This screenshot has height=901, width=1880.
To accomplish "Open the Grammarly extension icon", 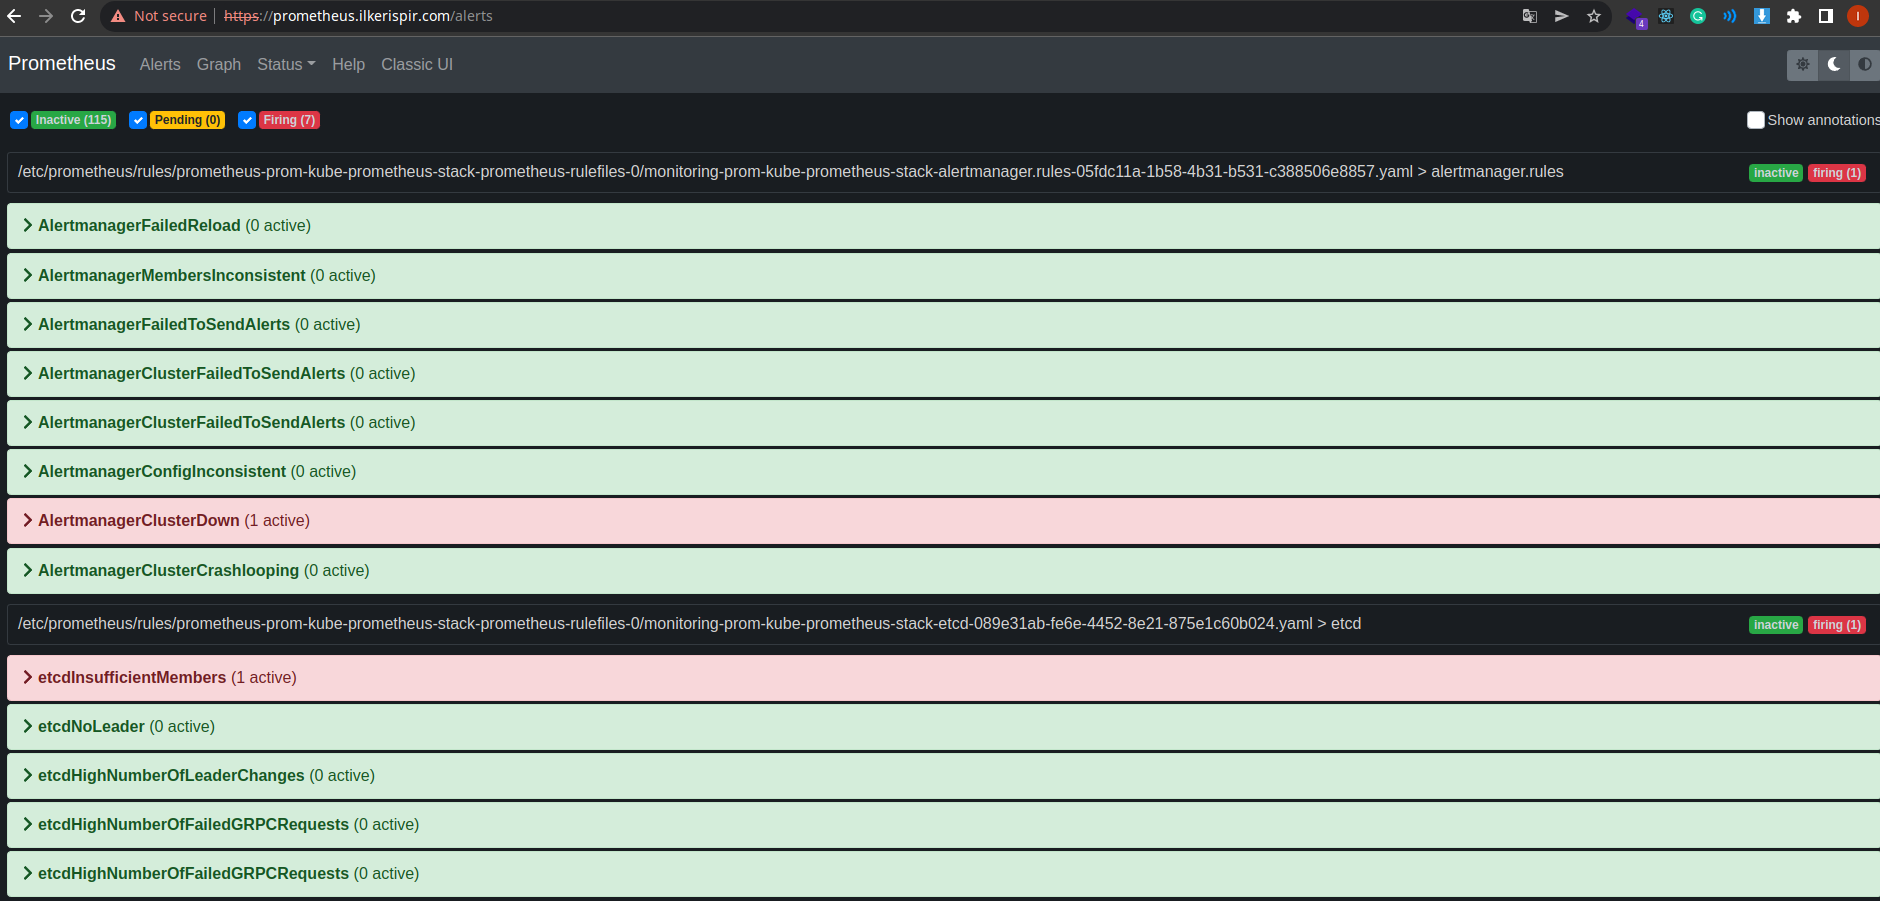I will [1698, 16].
